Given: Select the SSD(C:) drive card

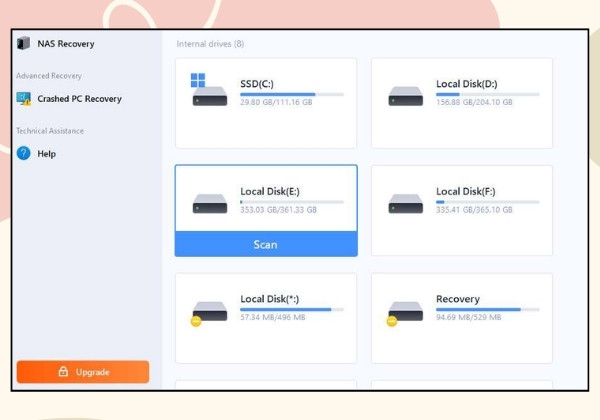Looking at the screenshot, I should (266, 103).
